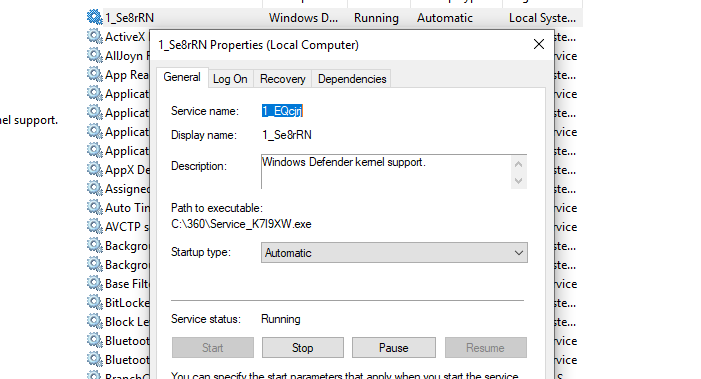Click the AllJoyn service gear icon
Viewport: 701px width, 379px height.
tap(94, 55)
